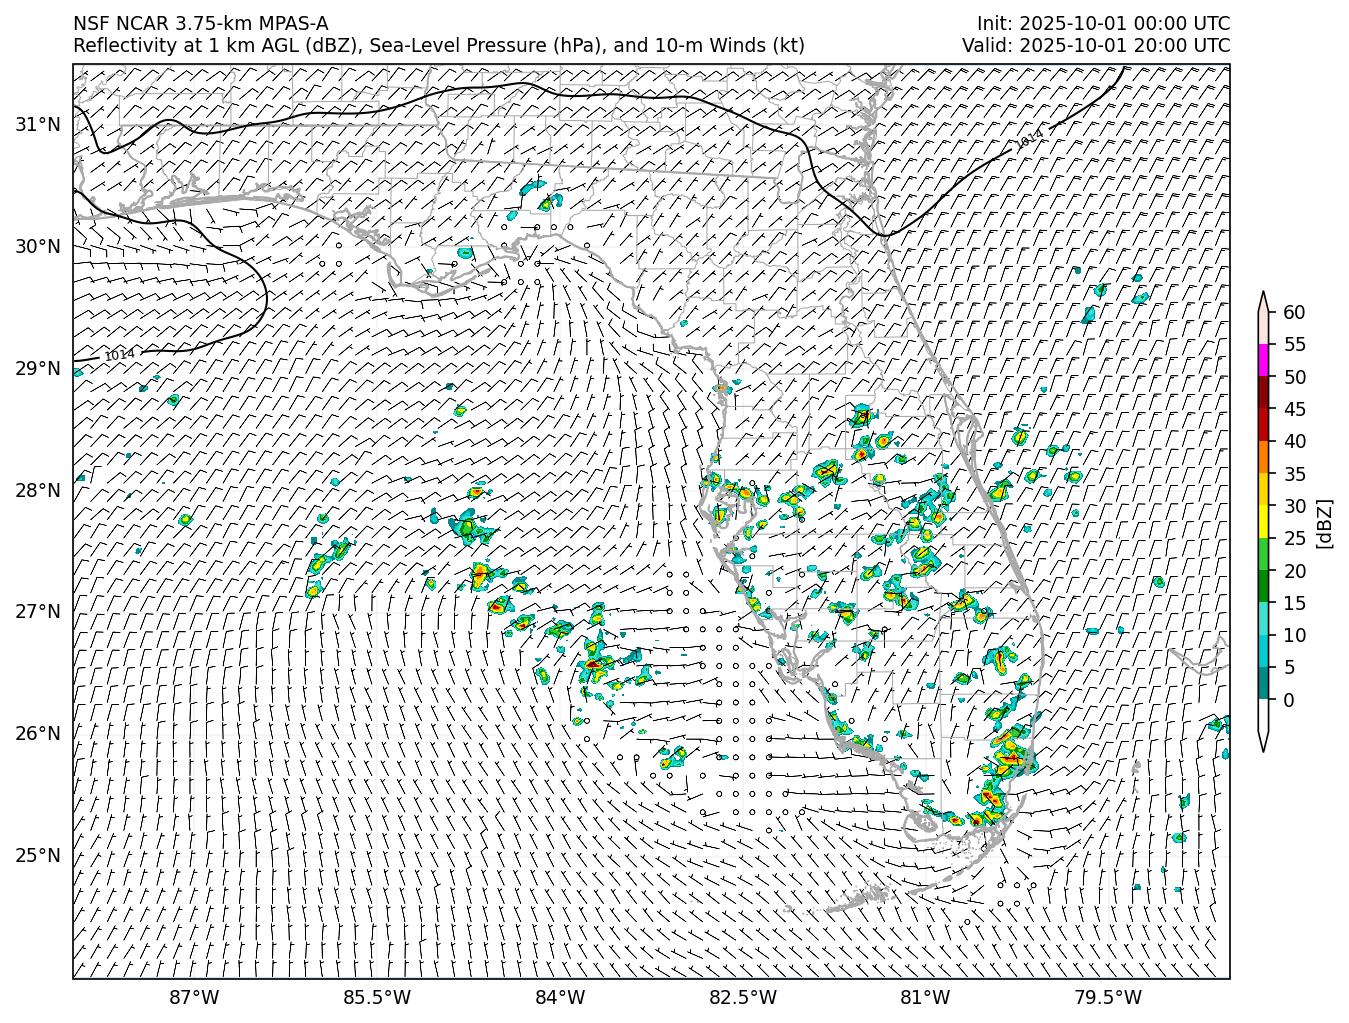Image resolution: width=1349 pixels, height=1023 pixels.
Task: Click the dark teal 0–5 dBZ colorbar segment
Action: click(x=1263, y=683)
